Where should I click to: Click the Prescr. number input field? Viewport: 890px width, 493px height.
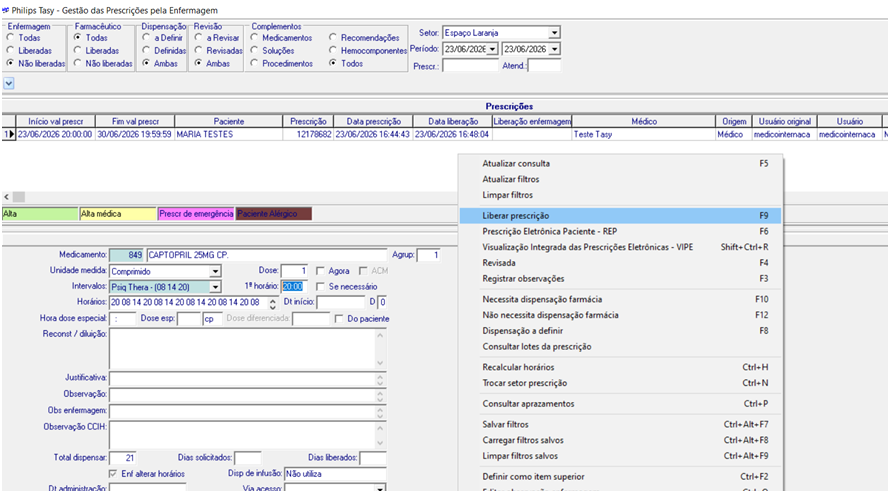click(470, 66)
